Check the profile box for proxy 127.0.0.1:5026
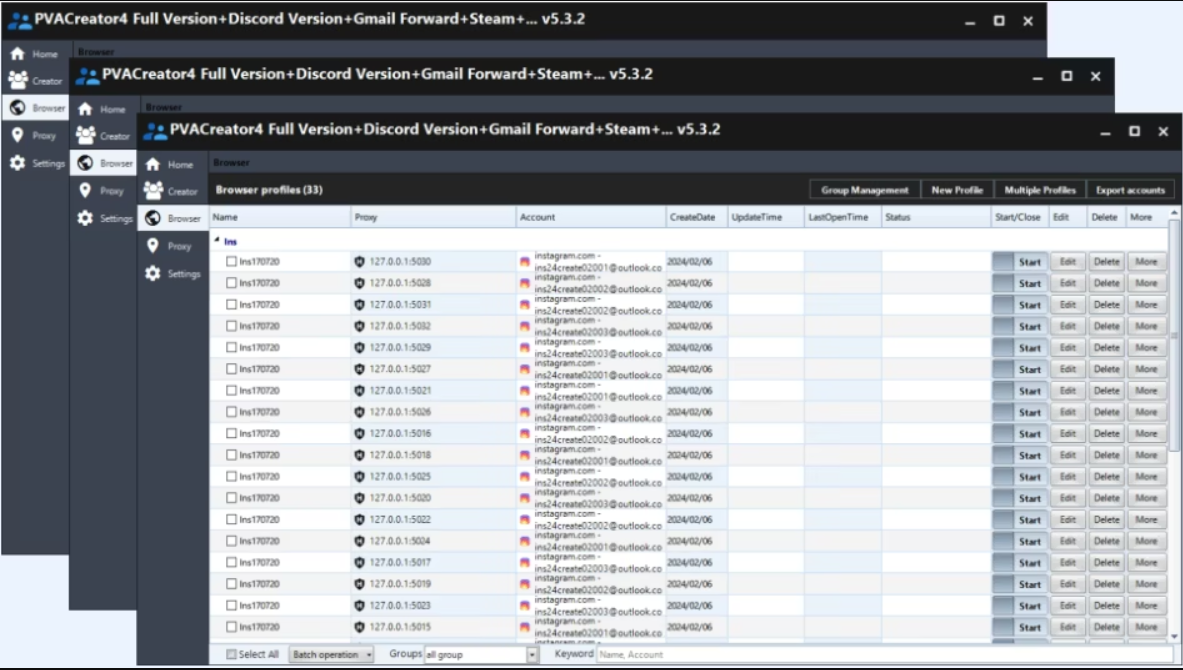The height and width of the screenshot is (670, 1183). pos(232,412)
